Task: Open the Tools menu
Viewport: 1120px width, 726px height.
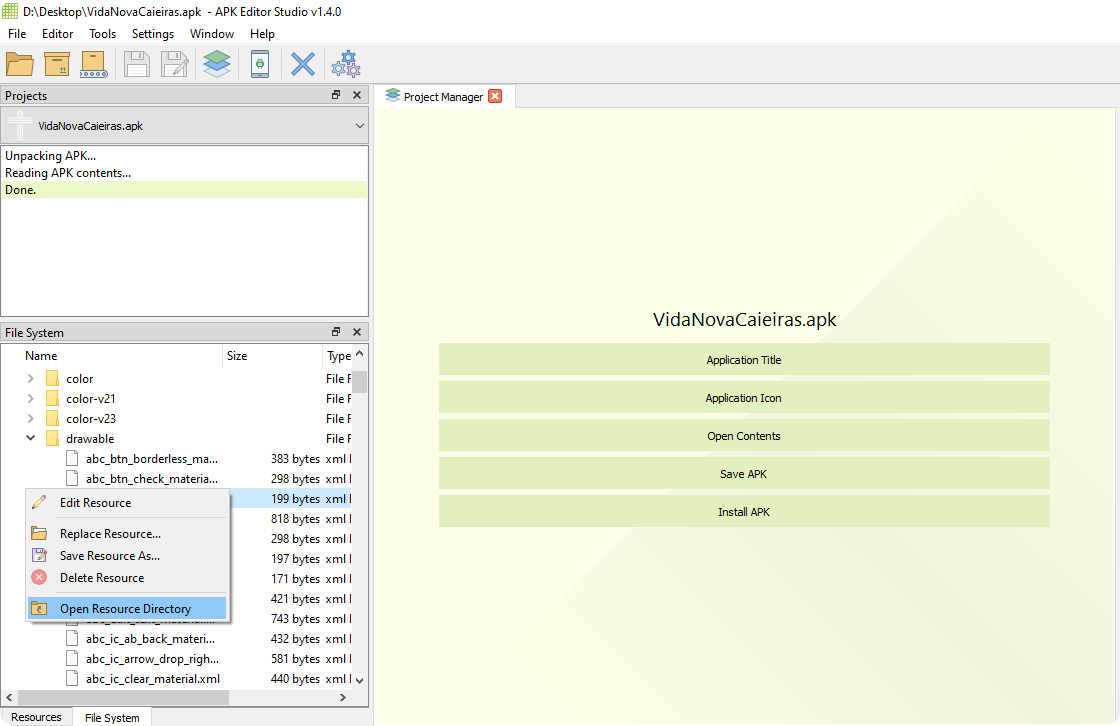Action: (102, 34)
